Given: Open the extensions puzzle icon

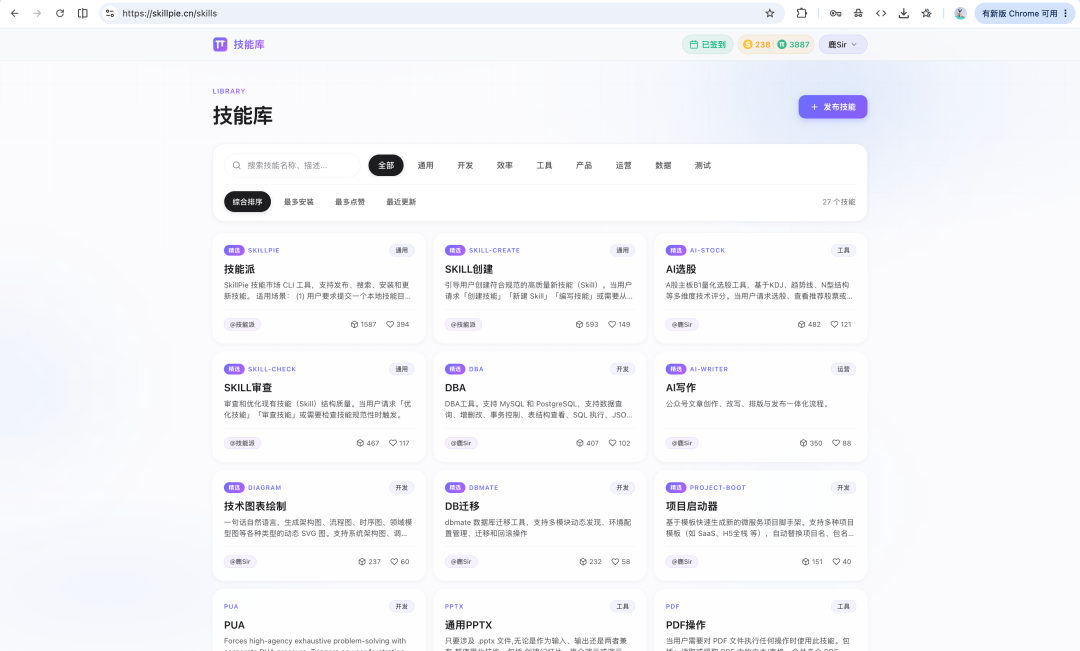Looking at the screenshot, I should pyautogui.click(x=802, y=13).
